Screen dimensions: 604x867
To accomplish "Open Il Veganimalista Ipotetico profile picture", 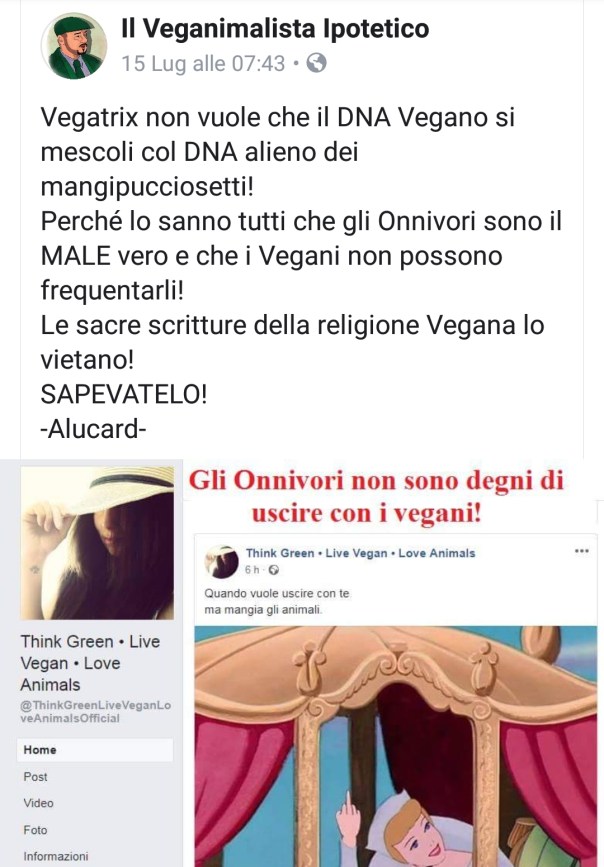I will coord(74,46).
